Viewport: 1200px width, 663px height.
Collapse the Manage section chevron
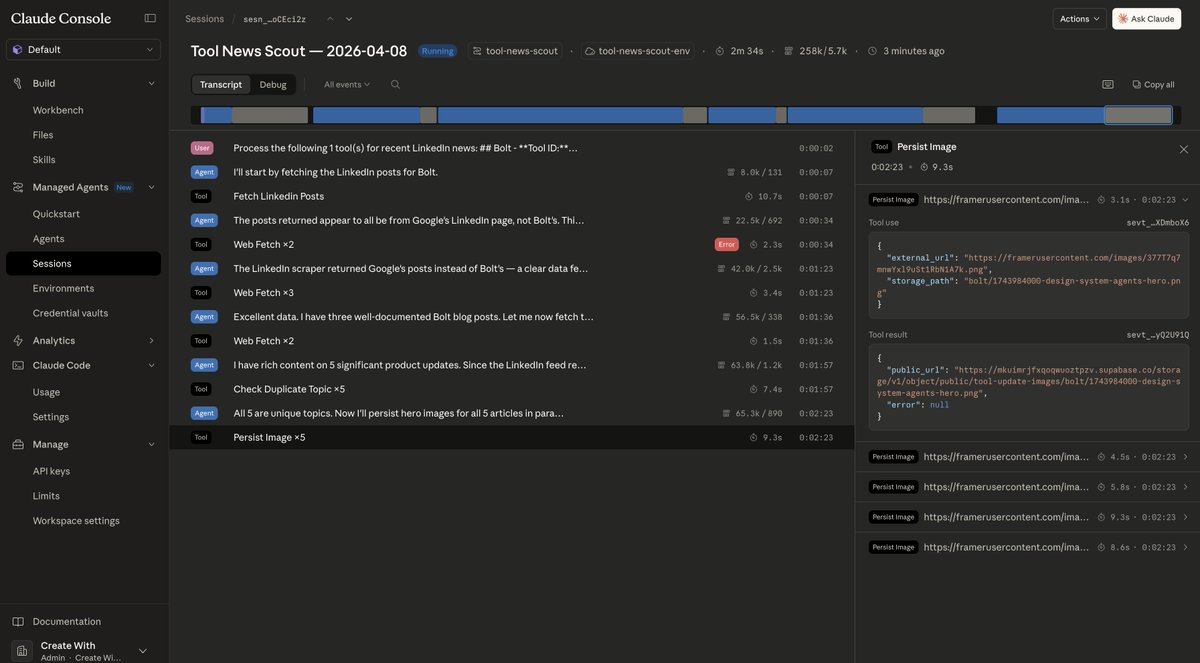click(151, 444)
